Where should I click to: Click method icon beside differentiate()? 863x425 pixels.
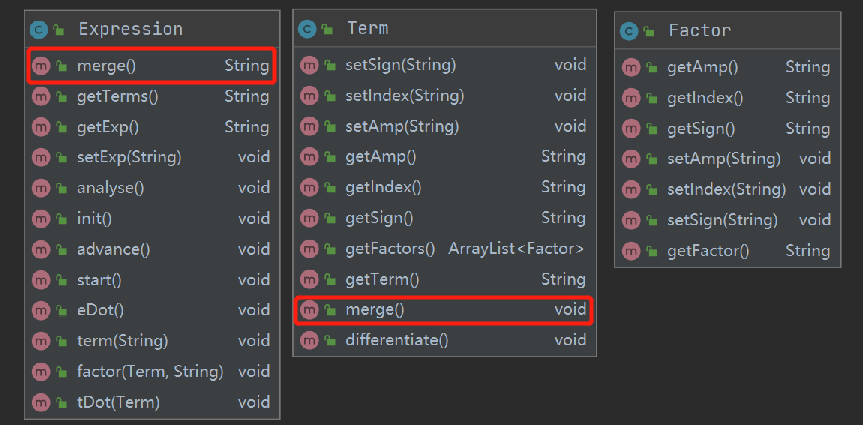click(310, 340)
